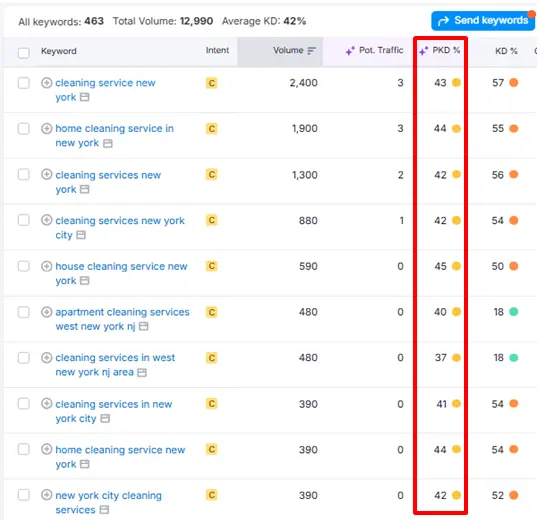This screenshot has height=520, width=538.
Task: Click plus icon for 'home cleaning service new york'
Action: pyautogui.click(x=46, y=449)
